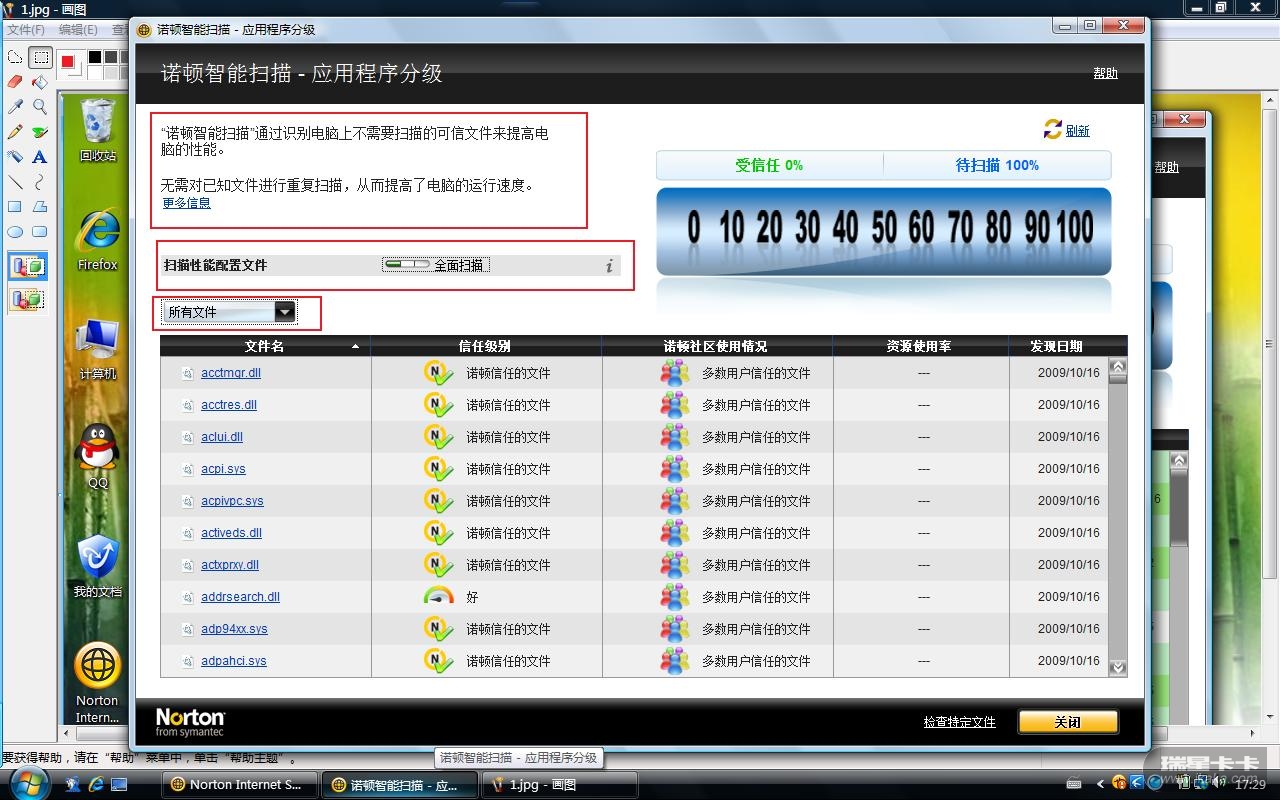Image resolution: width=1280 pixels, height=800 pixels.
Task: Select the airbrush tool in Paint
Action: pos(16,157)
